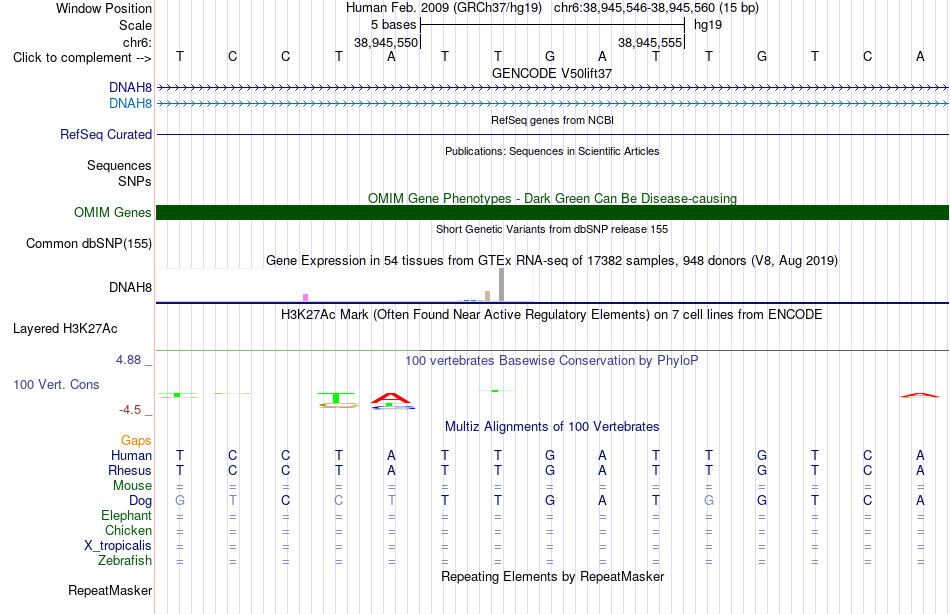Screen dimensions: 950x614
Task: Click the Chicken alignment row label
Action: [x=128, y=531]
